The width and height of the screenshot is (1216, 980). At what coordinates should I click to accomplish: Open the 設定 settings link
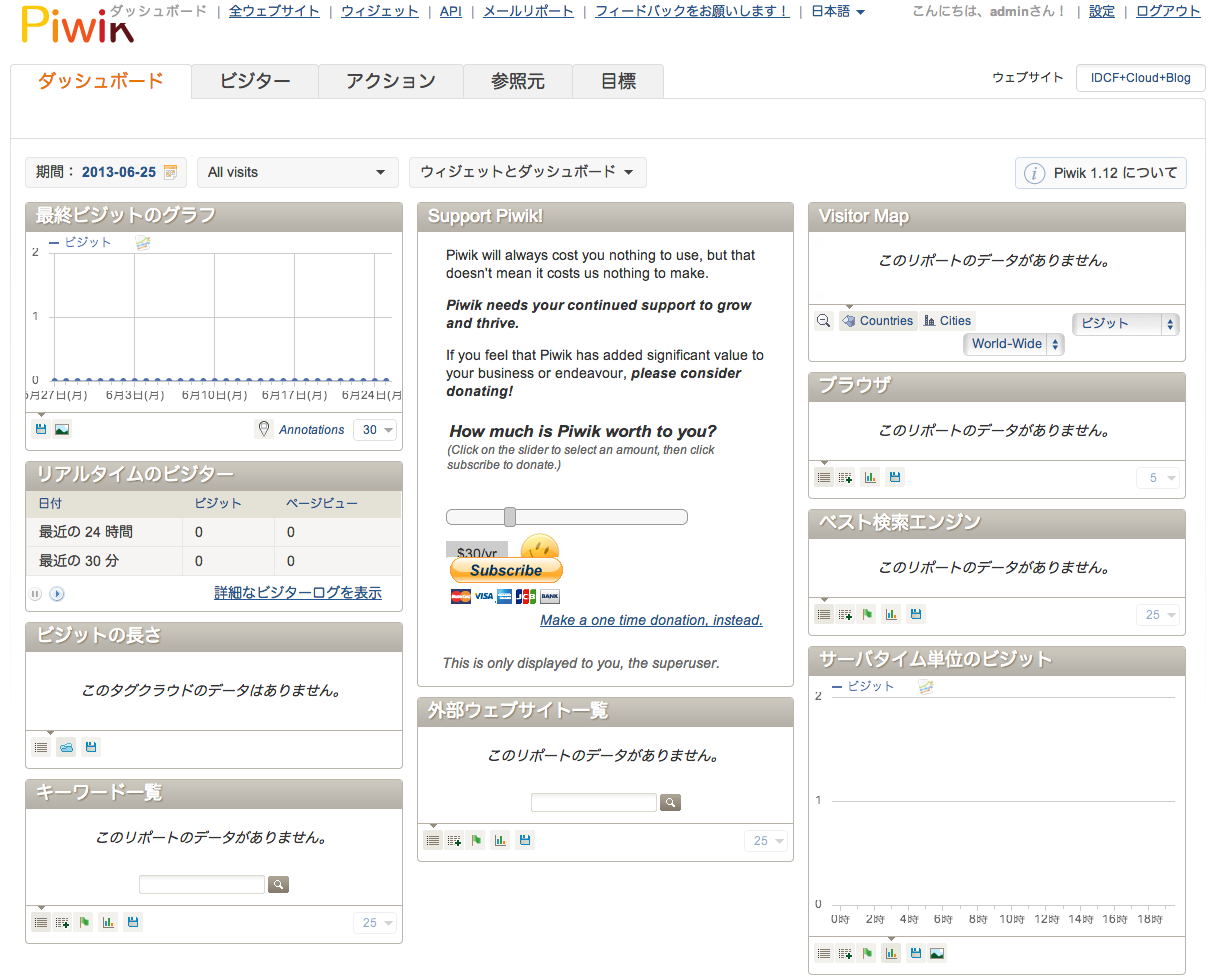coord(1102,11)
